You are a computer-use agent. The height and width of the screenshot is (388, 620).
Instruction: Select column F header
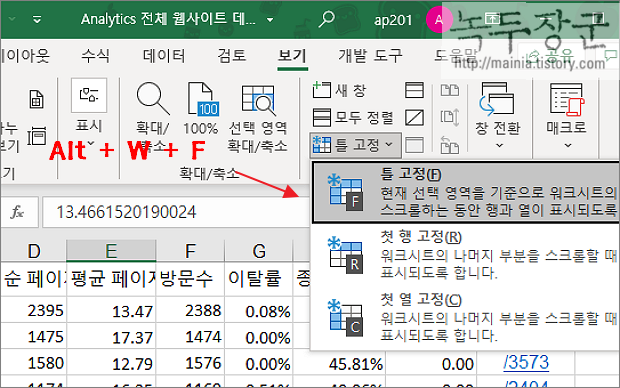190,251
